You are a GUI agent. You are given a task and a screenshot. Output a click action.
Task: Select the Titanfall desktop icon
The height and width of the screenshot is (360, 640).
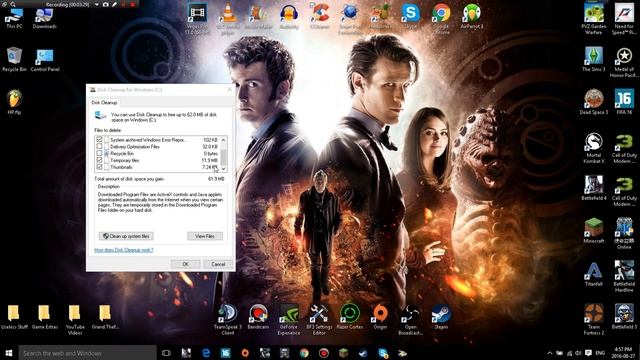[593, 274]
